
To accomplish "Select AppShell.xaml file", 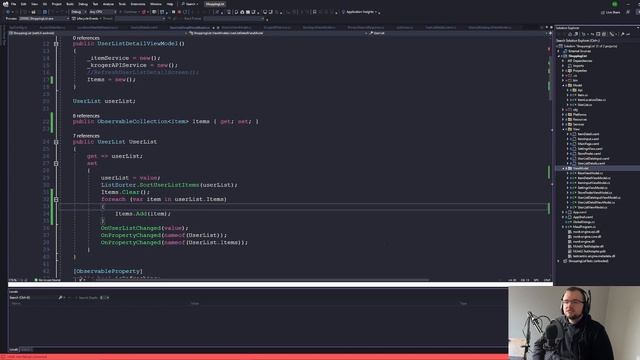I will [x=583, y=217].
